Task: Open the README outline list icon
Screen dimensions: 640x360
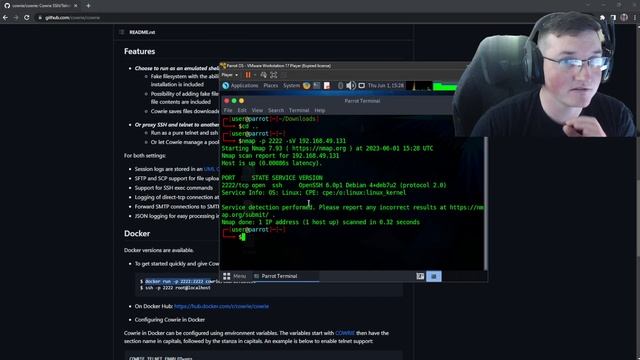Action: 122,32
